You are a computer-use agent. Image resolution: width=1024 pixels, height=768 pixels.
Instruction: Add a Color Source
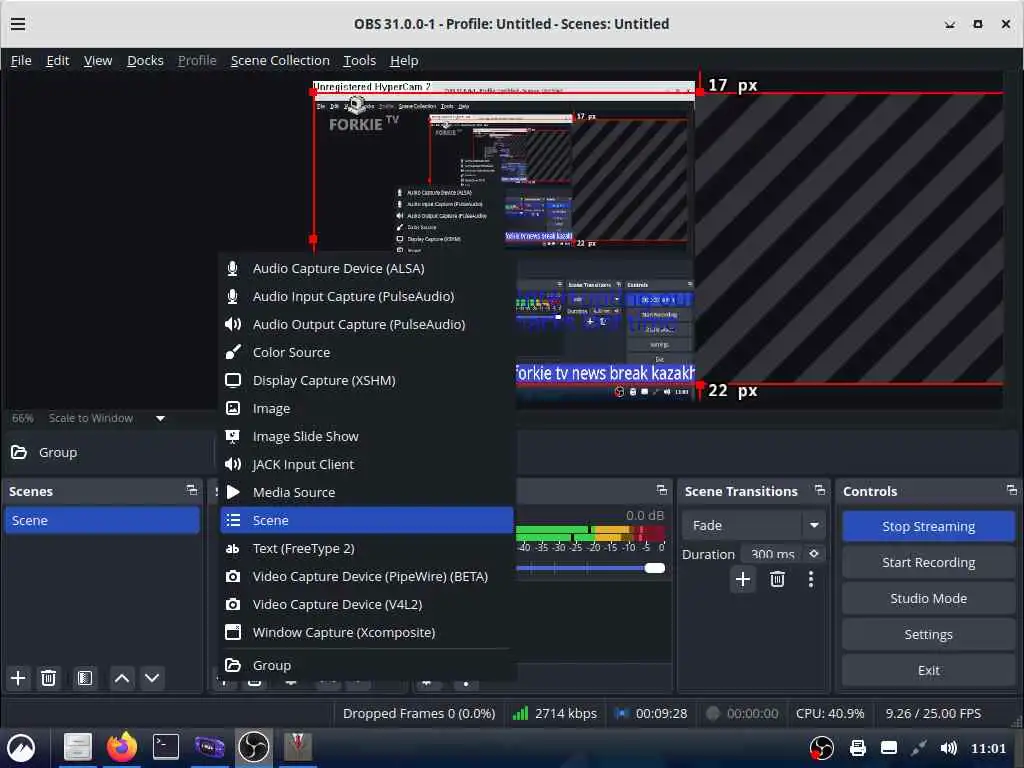pyautogui.click(x=366, y=353)
